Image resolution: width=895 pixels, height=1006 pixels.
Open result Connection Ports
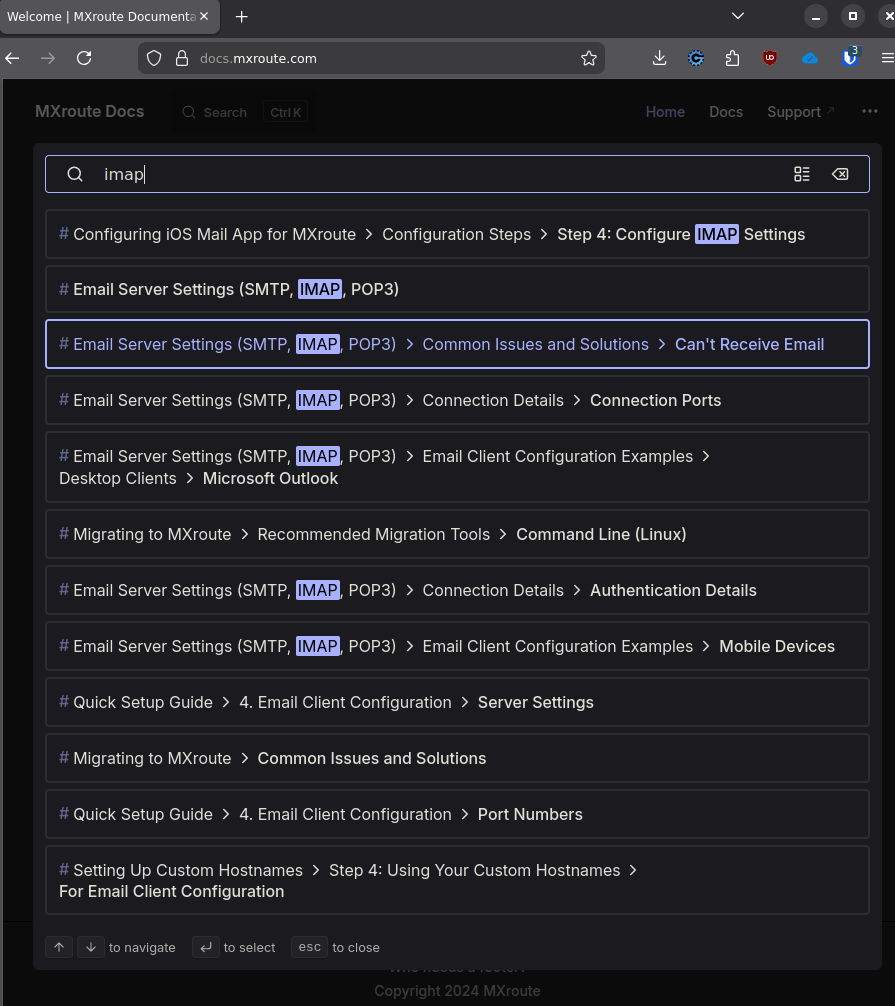point(457,400)
